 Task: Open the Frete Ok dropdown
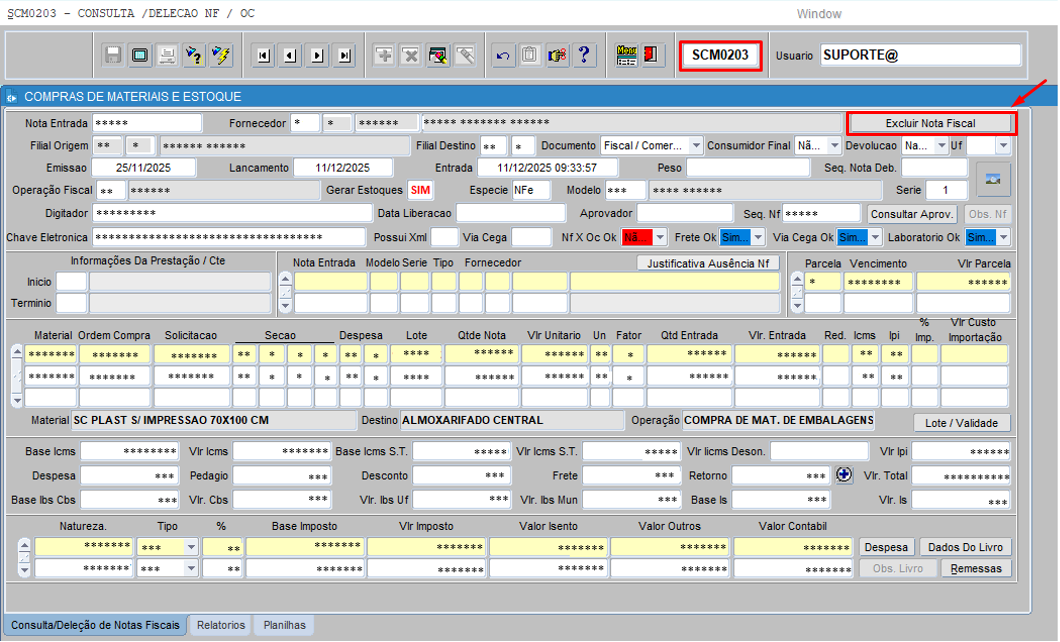759,238
